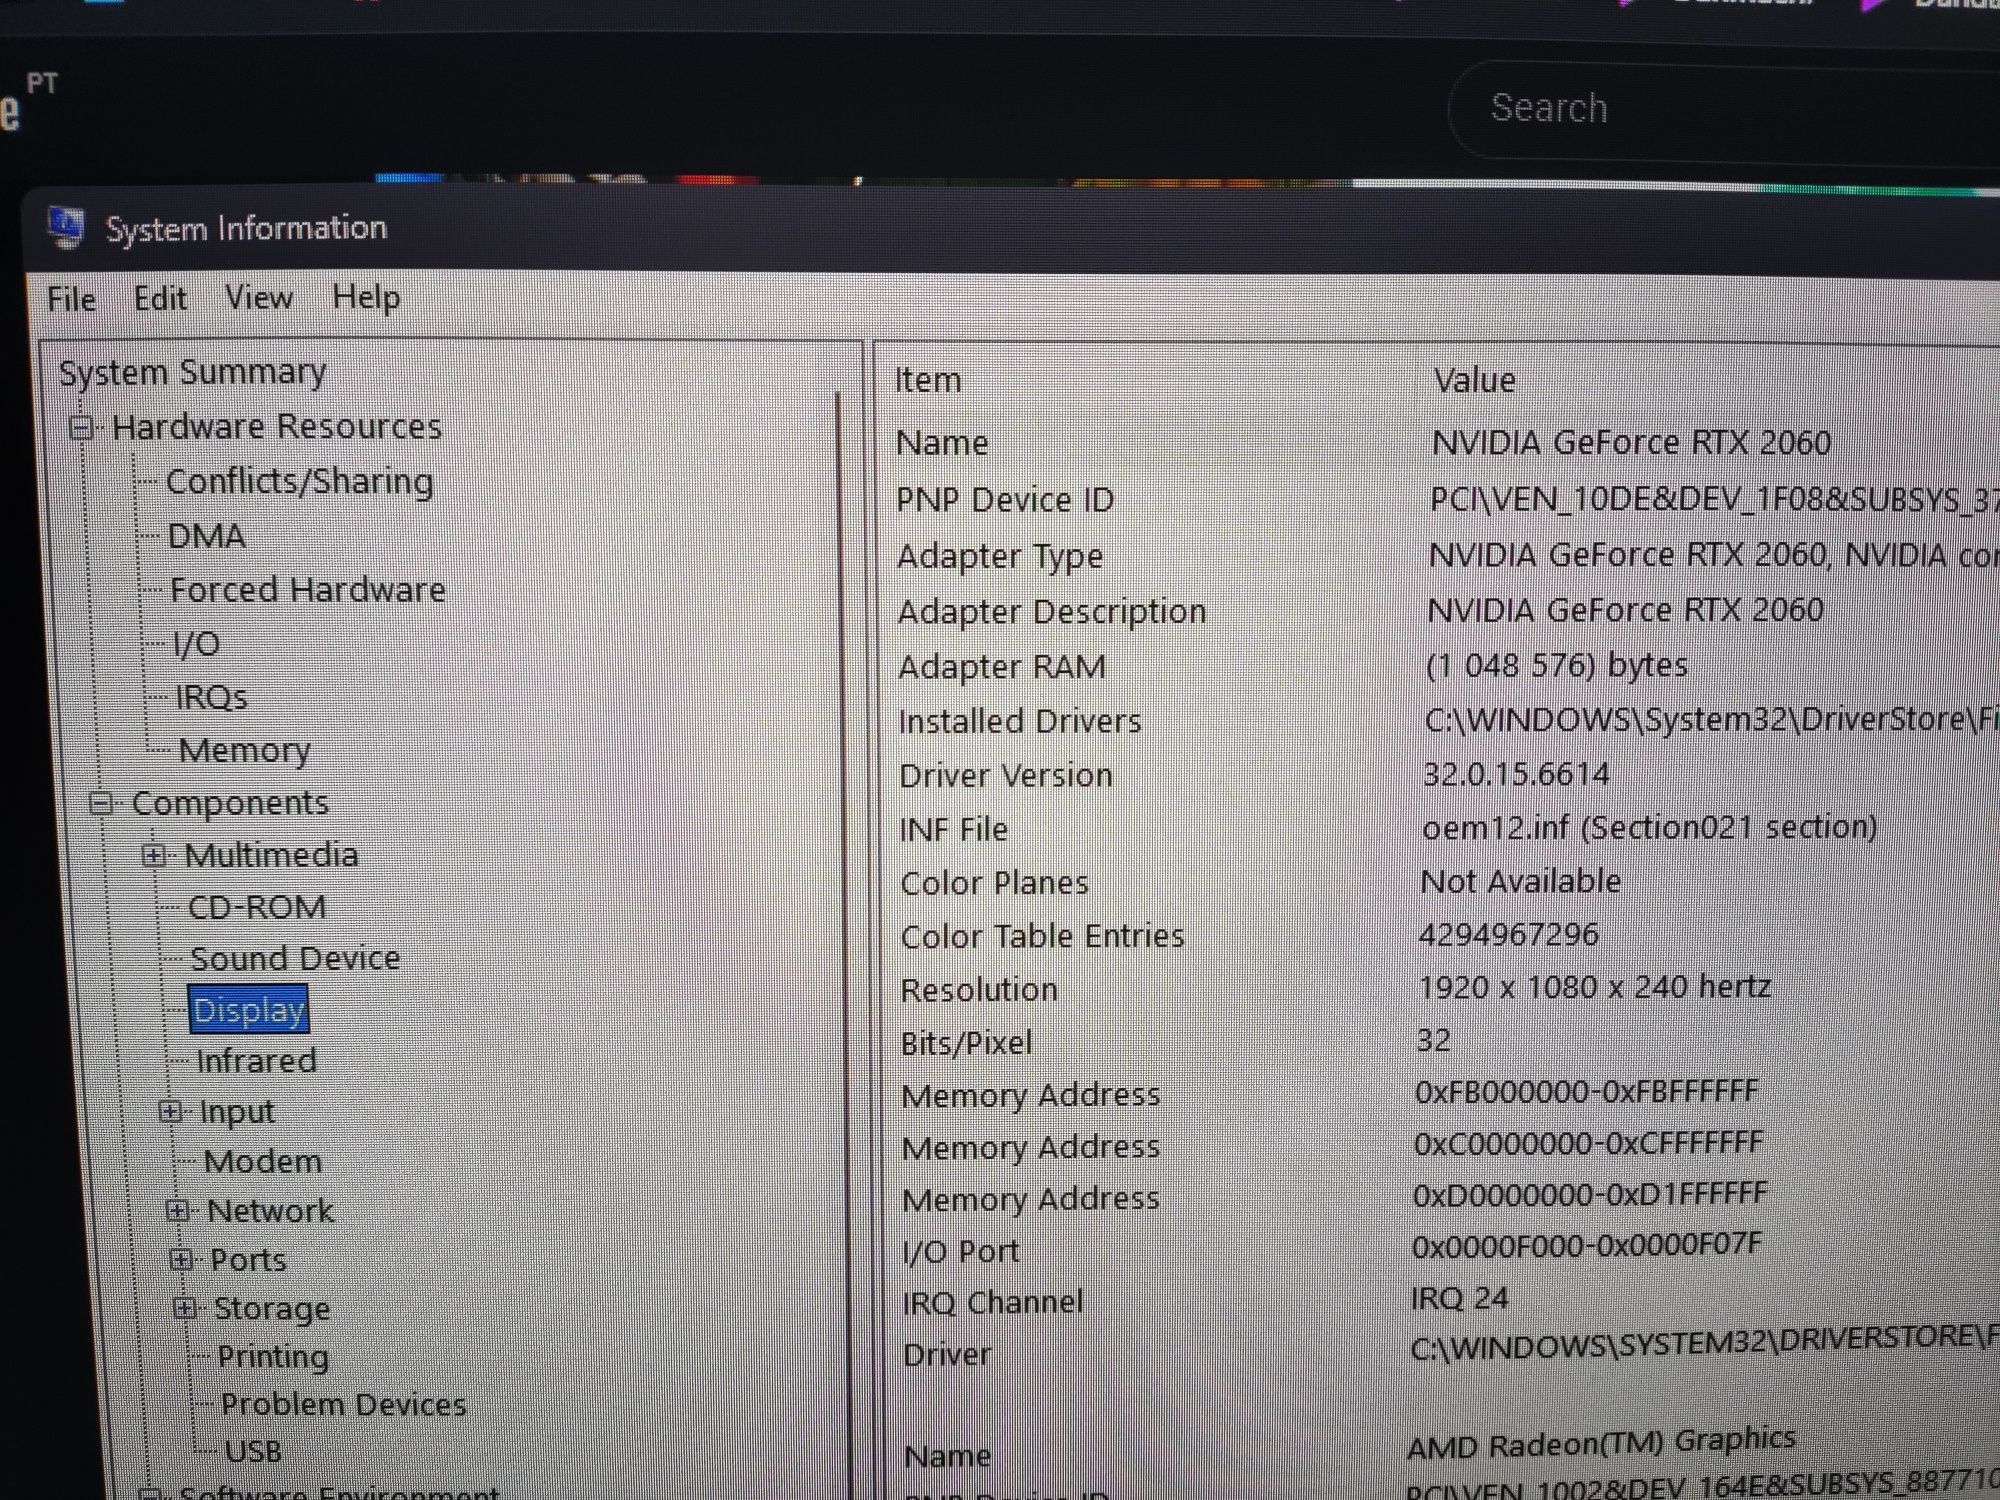
Task: Select the DMA tree item
Action: [206, 536]
